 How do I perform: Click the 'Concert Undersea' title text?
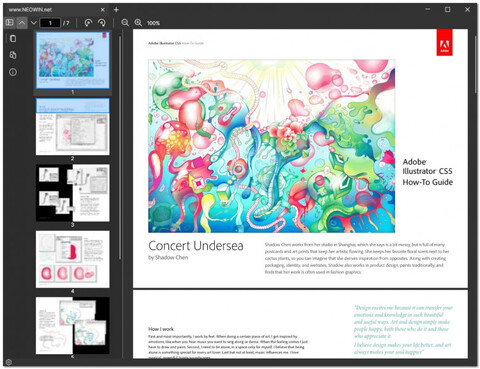[x=196, y=246]
